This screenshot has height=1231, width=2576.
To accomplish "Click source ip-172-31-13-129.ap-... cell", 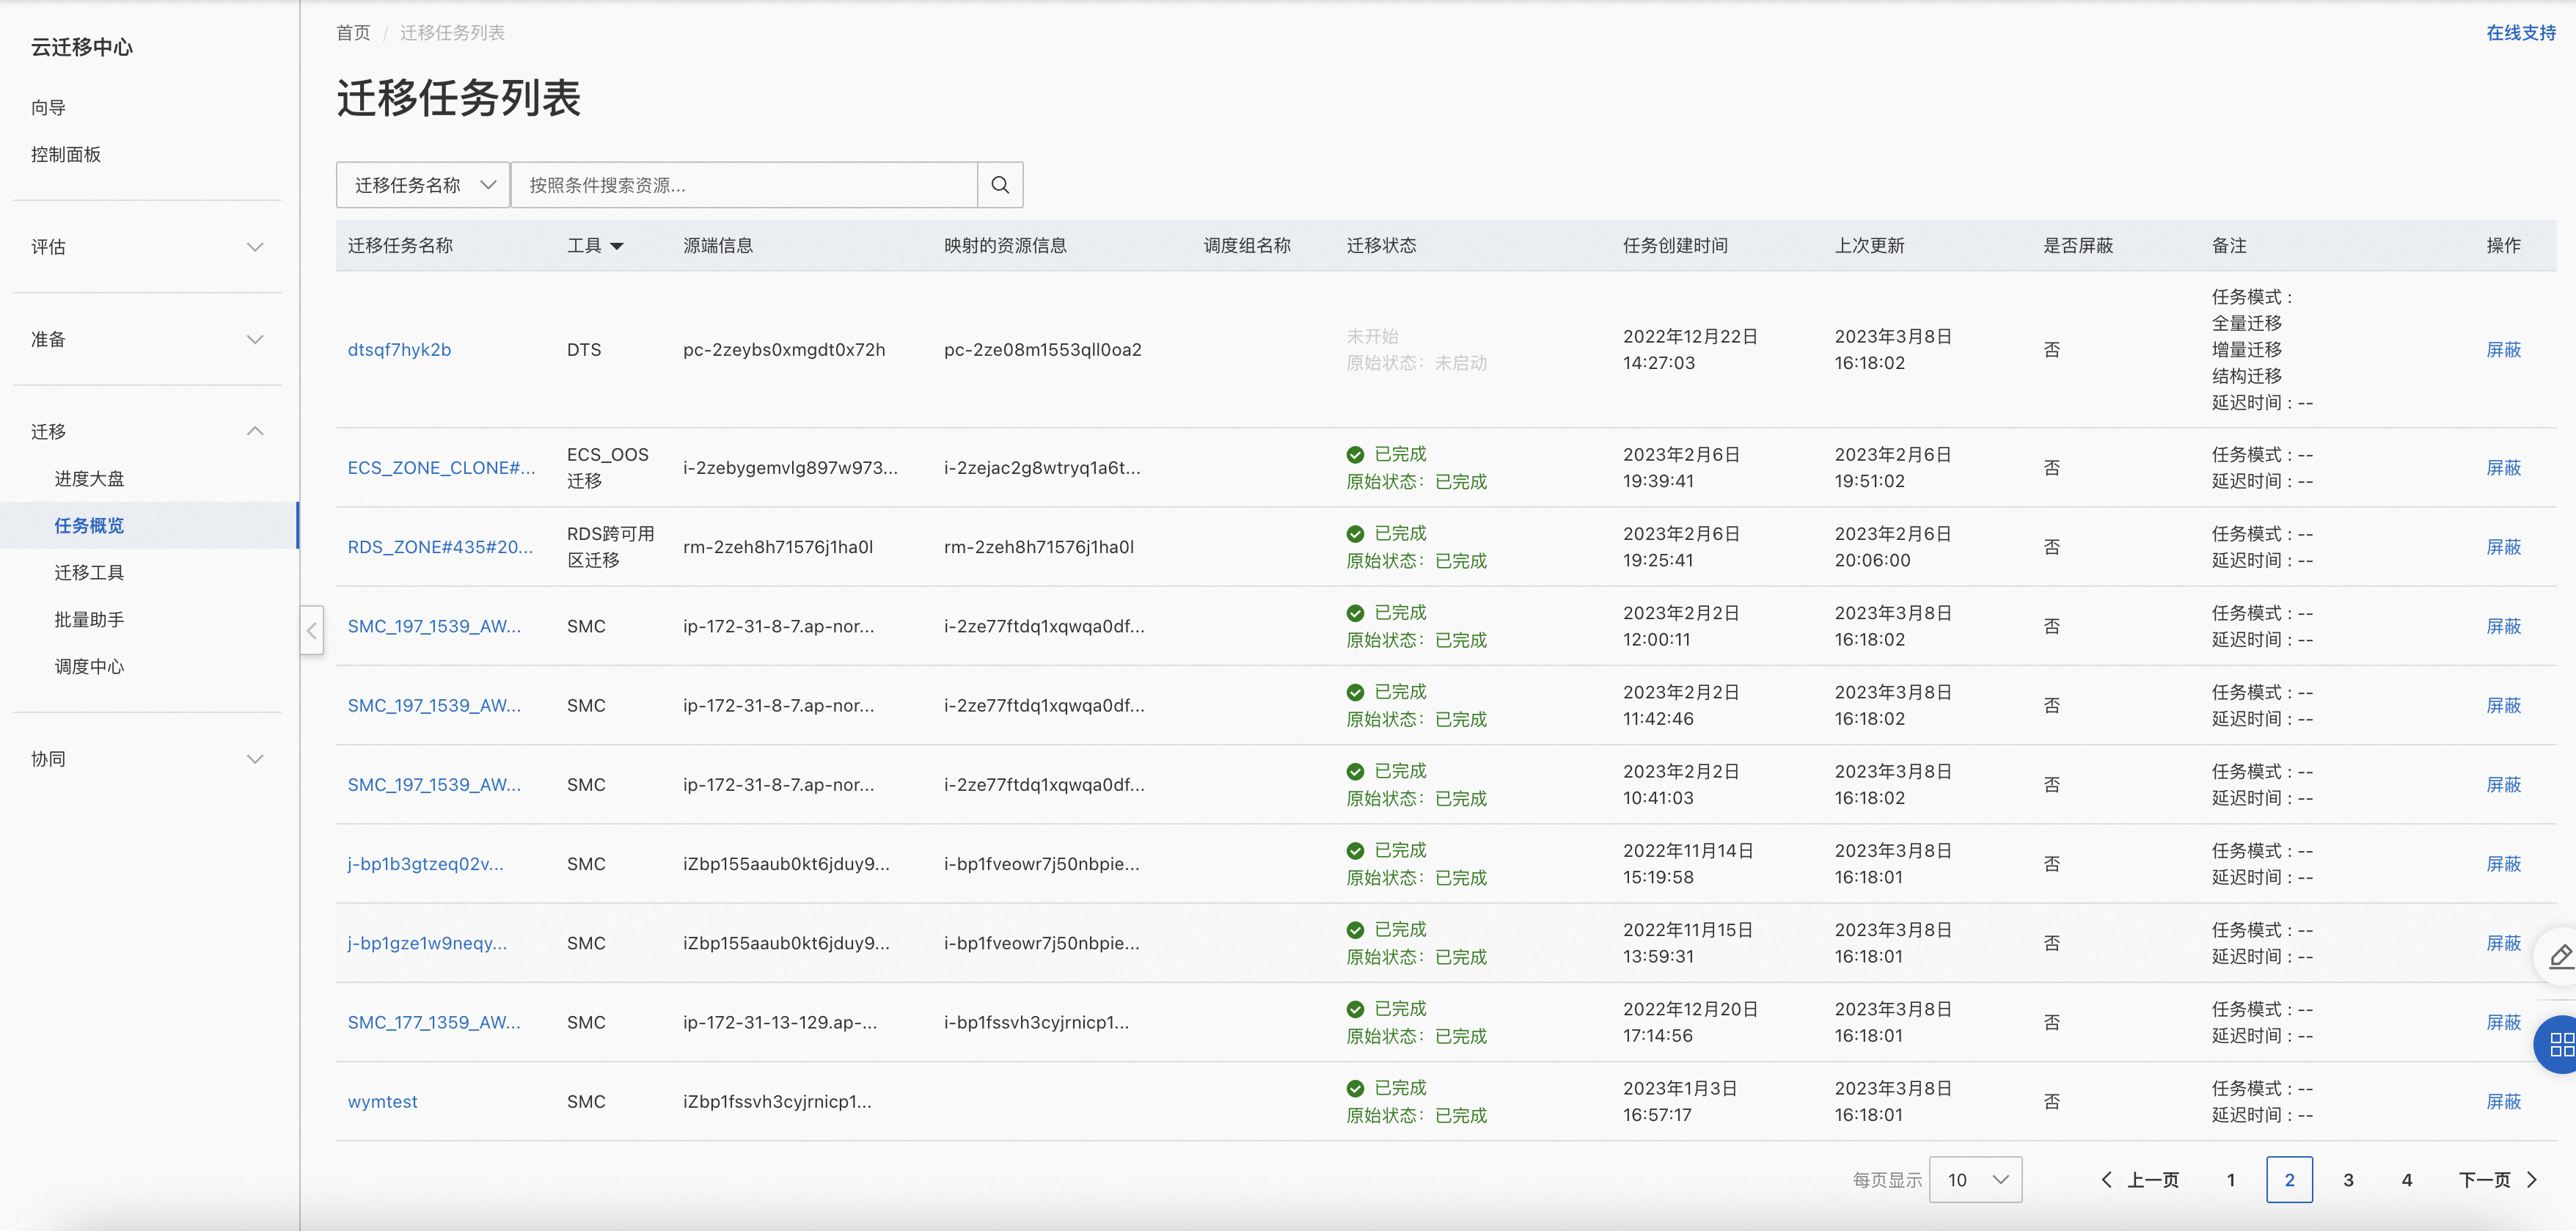I will click(780, 1022).
